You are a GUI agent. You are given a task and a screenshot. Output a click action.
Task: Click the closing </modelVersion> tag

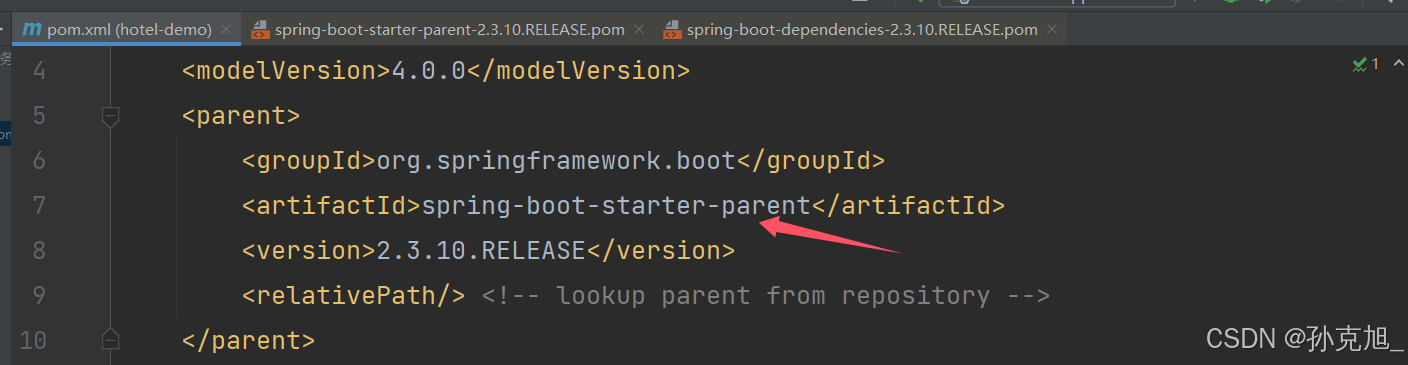578,71
